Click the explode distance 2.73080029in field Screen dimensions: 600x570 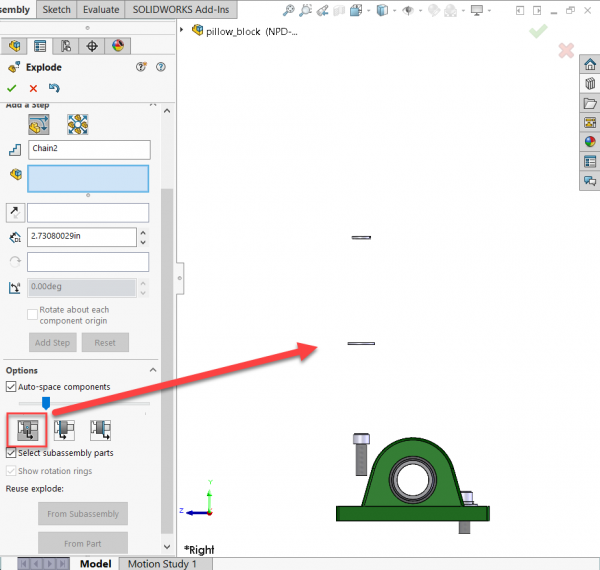coord(82,237)
